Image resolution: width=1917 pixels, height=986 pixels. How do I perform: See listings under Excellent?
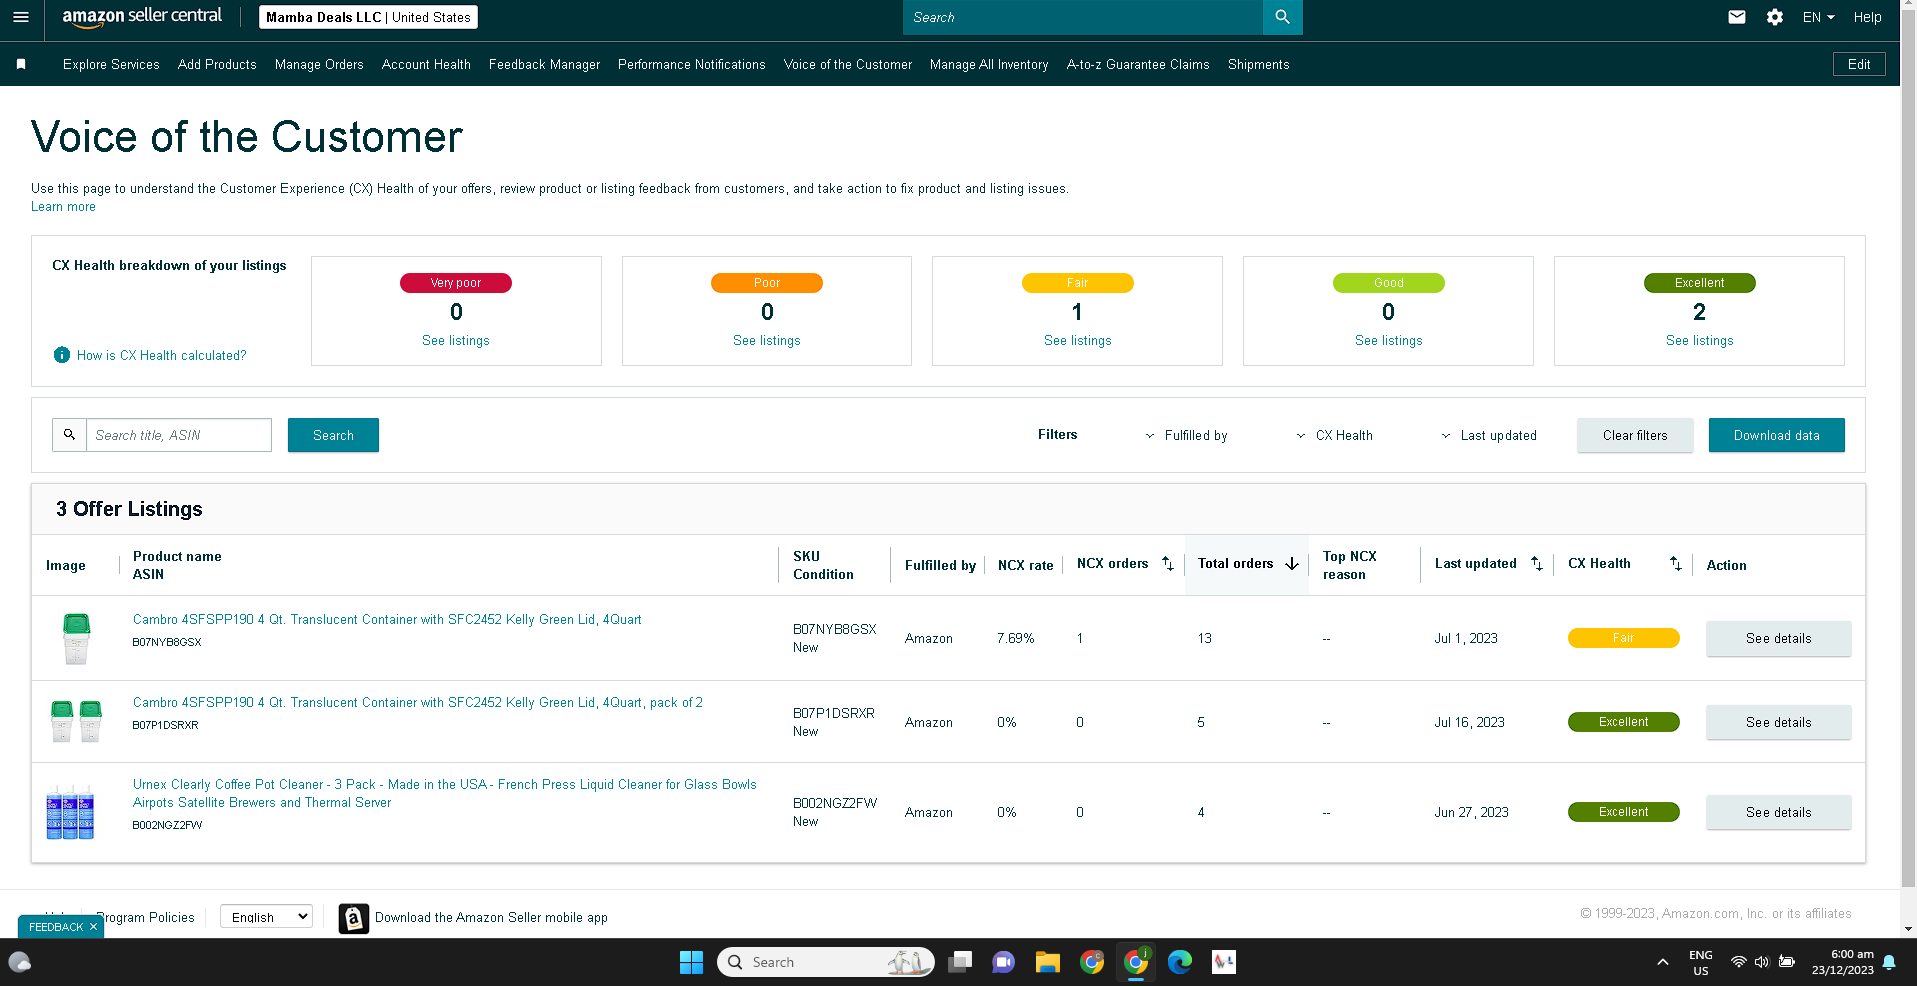point(1700,341)
